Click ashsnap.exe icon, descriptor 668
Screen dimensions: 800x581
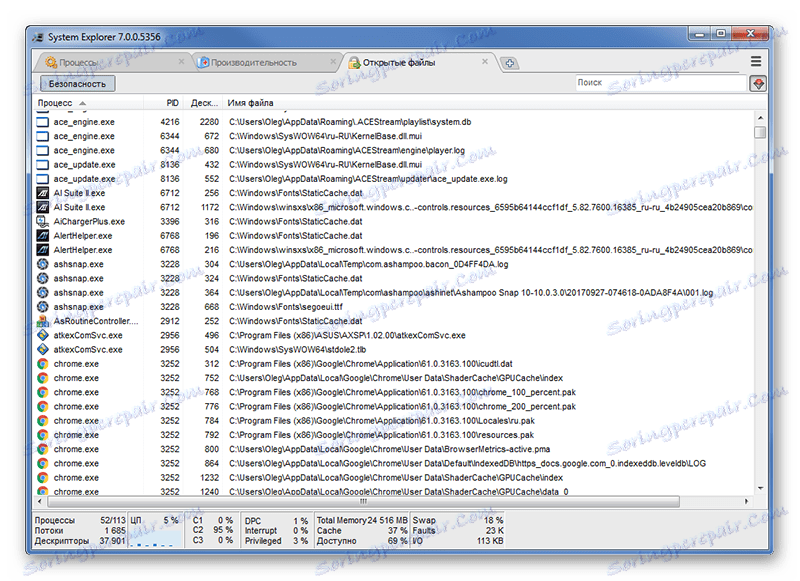coord(43,307)
